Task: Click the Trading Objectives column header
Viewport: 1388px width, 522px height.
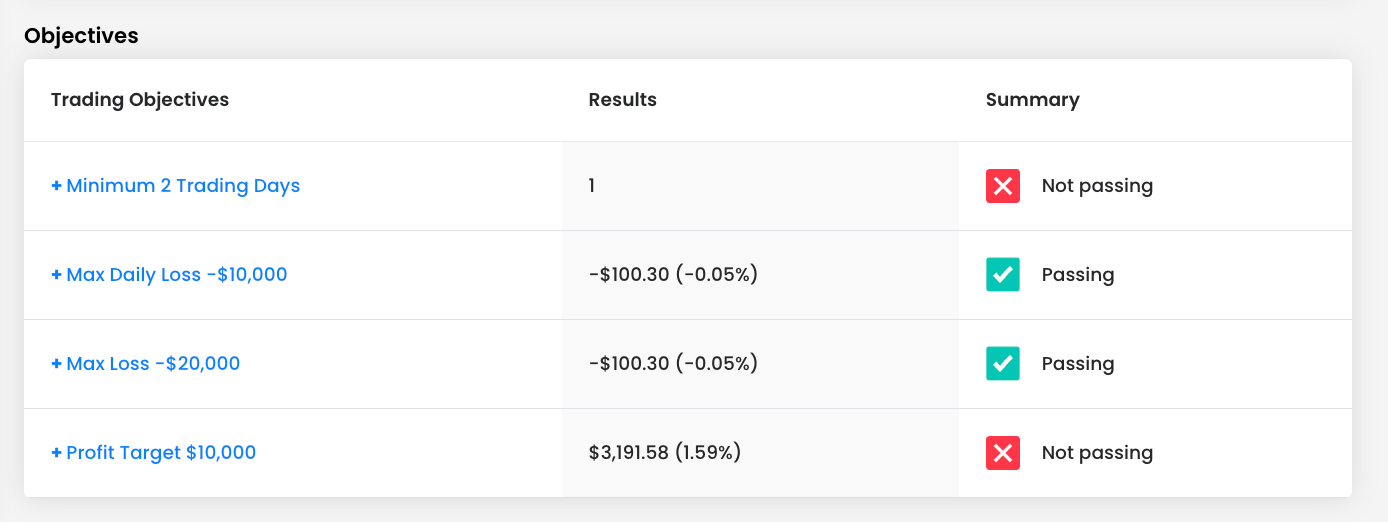Action: click(x=140, y=100)
